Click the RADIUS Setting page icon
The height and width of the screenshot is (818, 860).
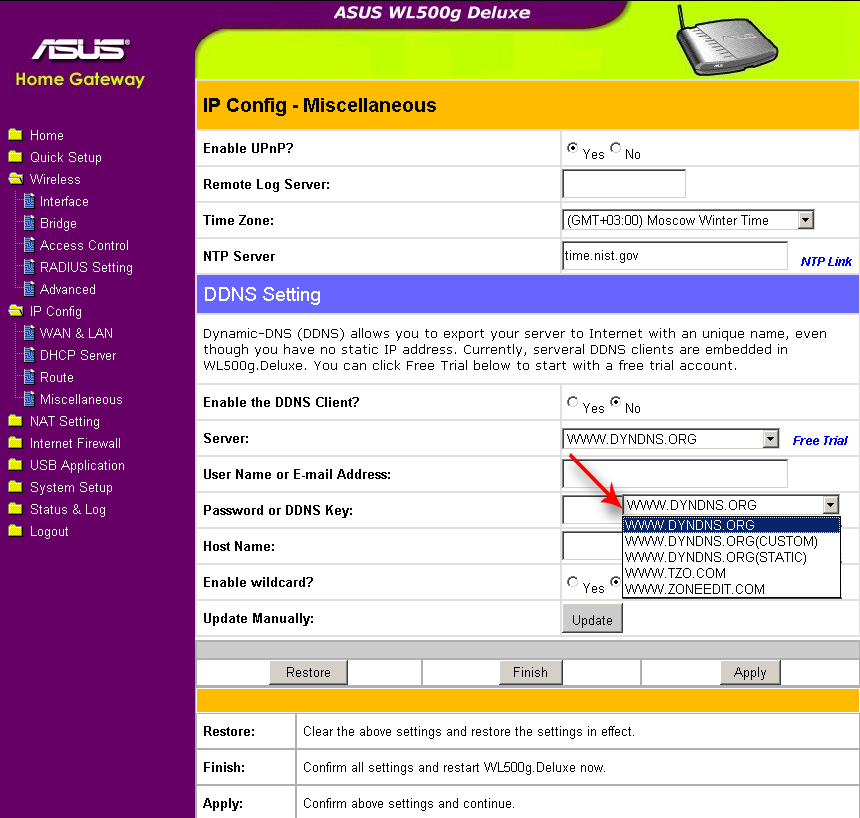click(x=30, y=267)
